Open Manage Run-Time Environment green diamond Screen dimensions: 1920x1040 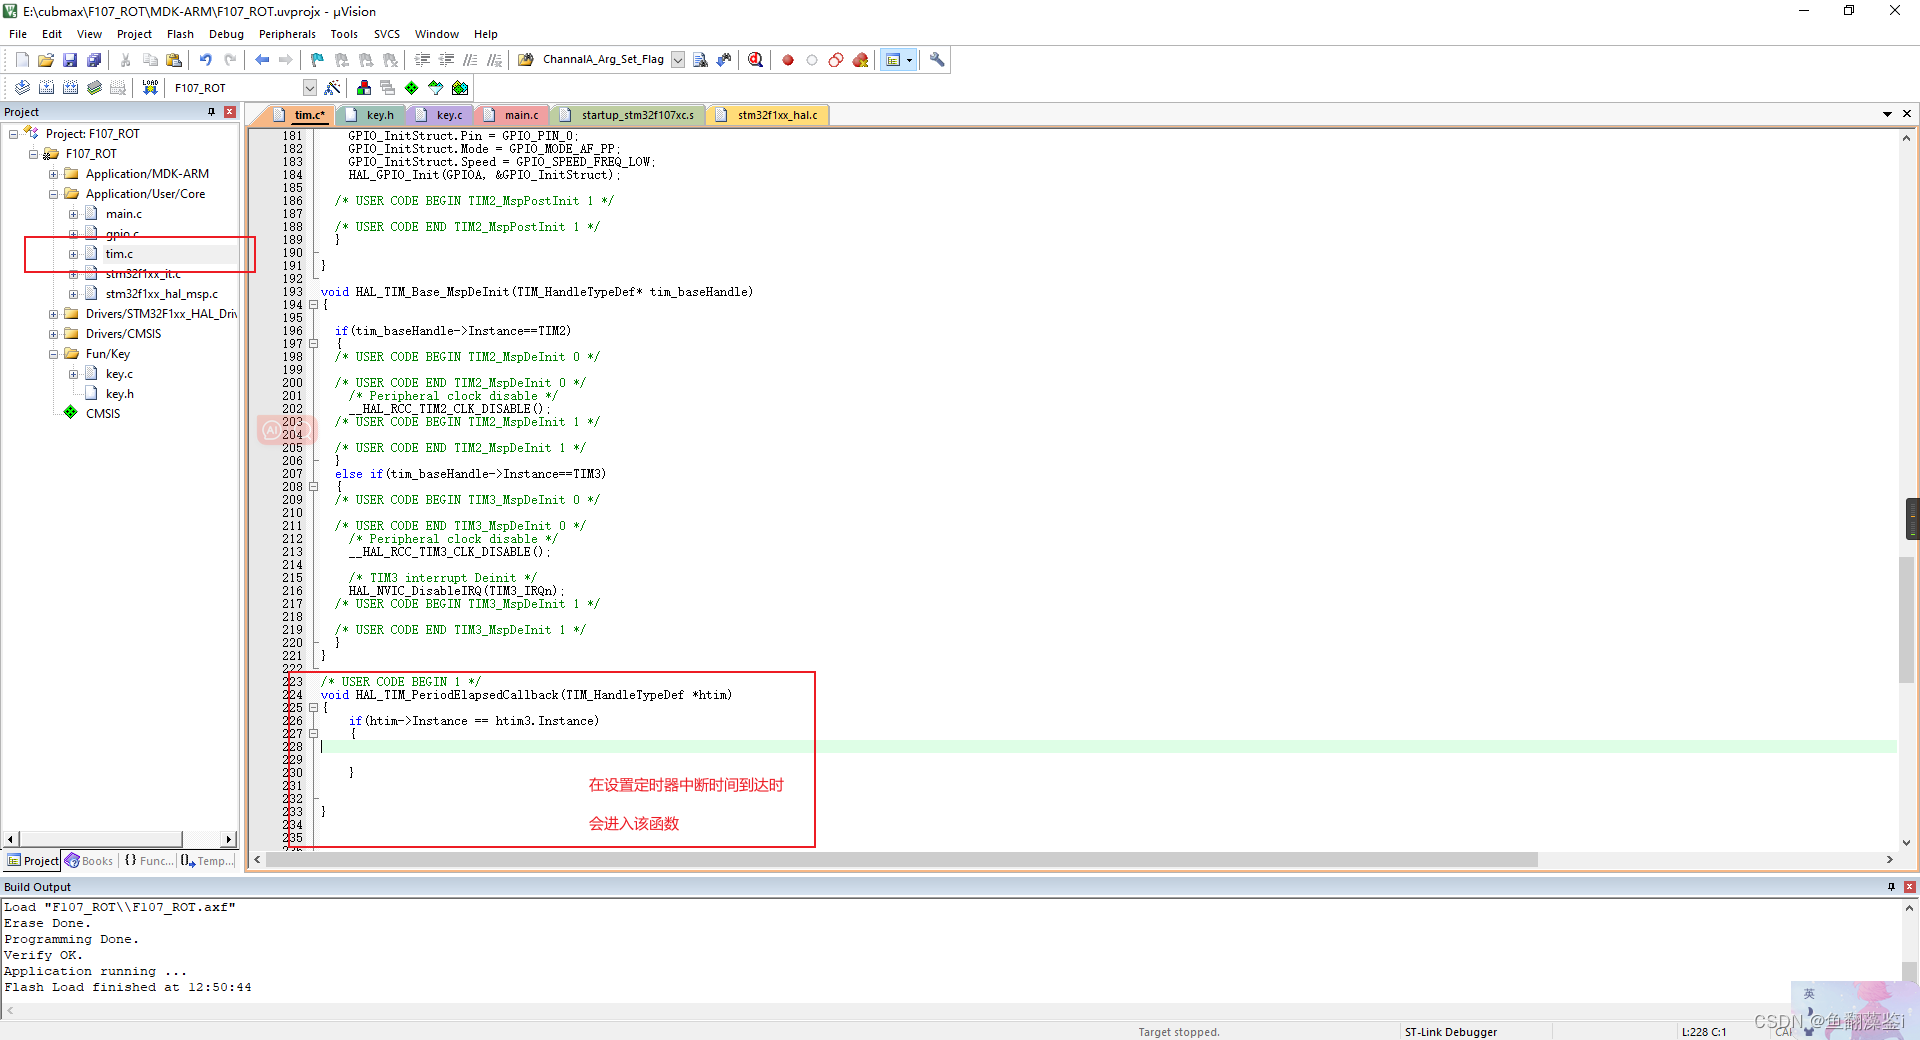click(x=412, y=88)
